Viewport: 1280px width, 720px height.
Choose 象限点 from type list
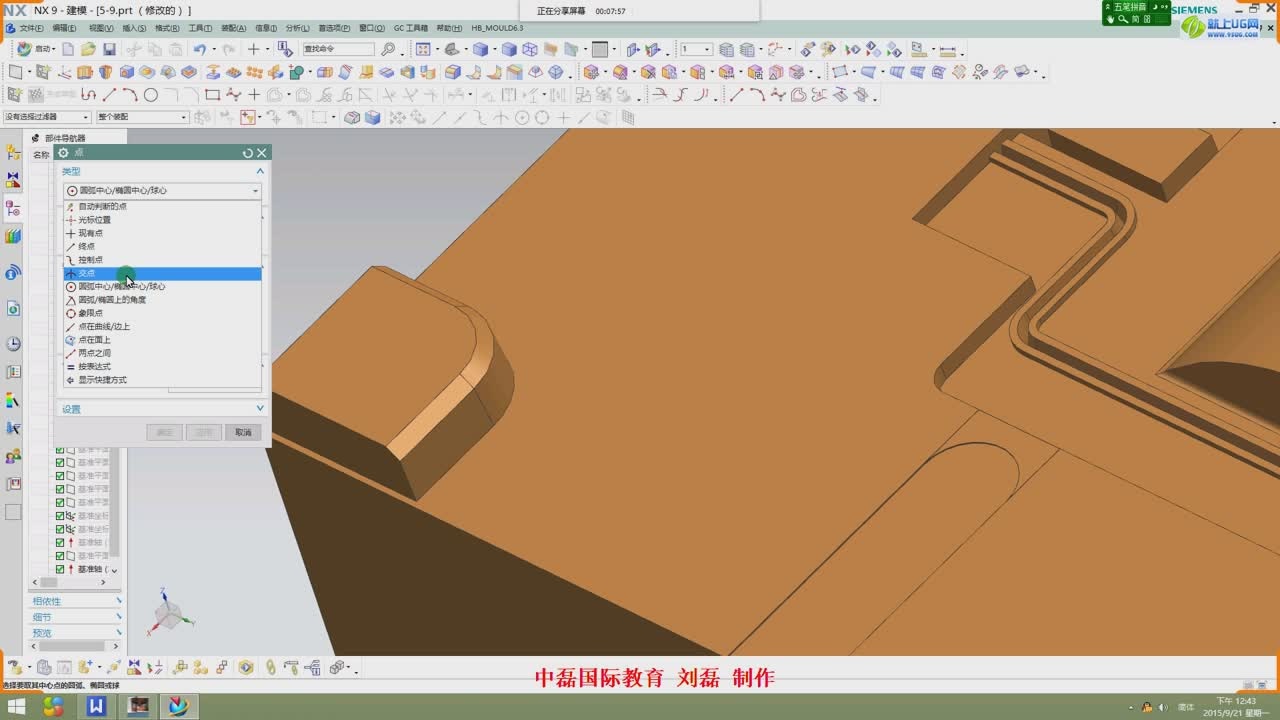pos(163,313)
